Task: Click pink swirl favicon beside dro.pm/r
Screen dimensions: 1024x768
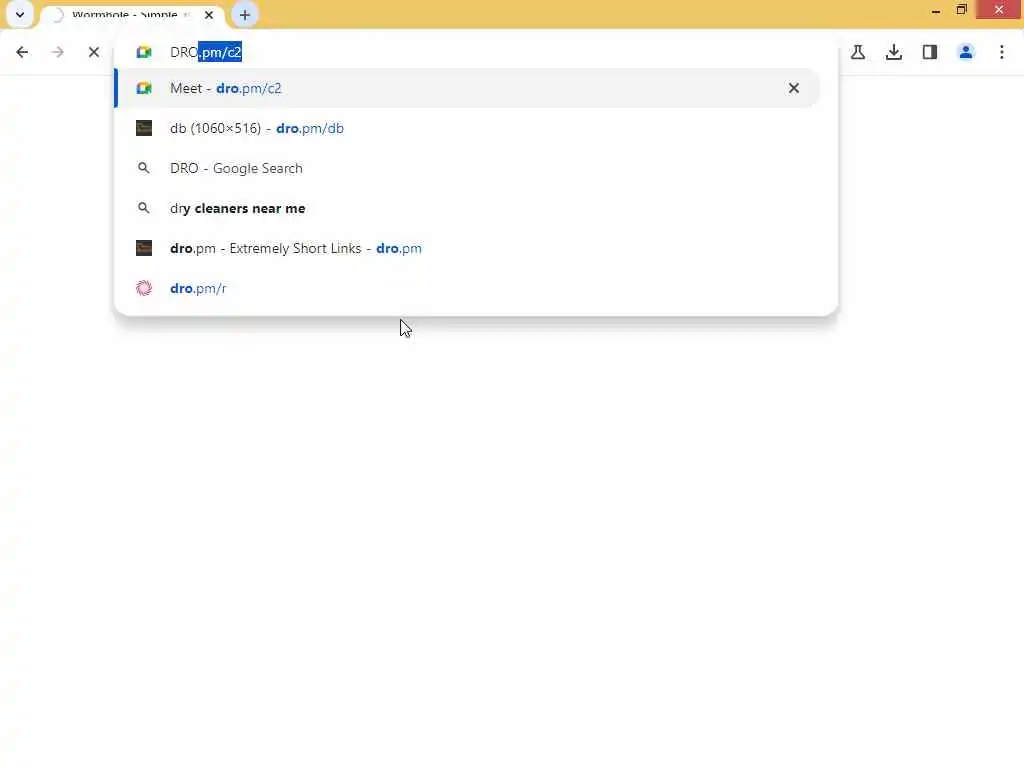Action: tap(144, 288)
